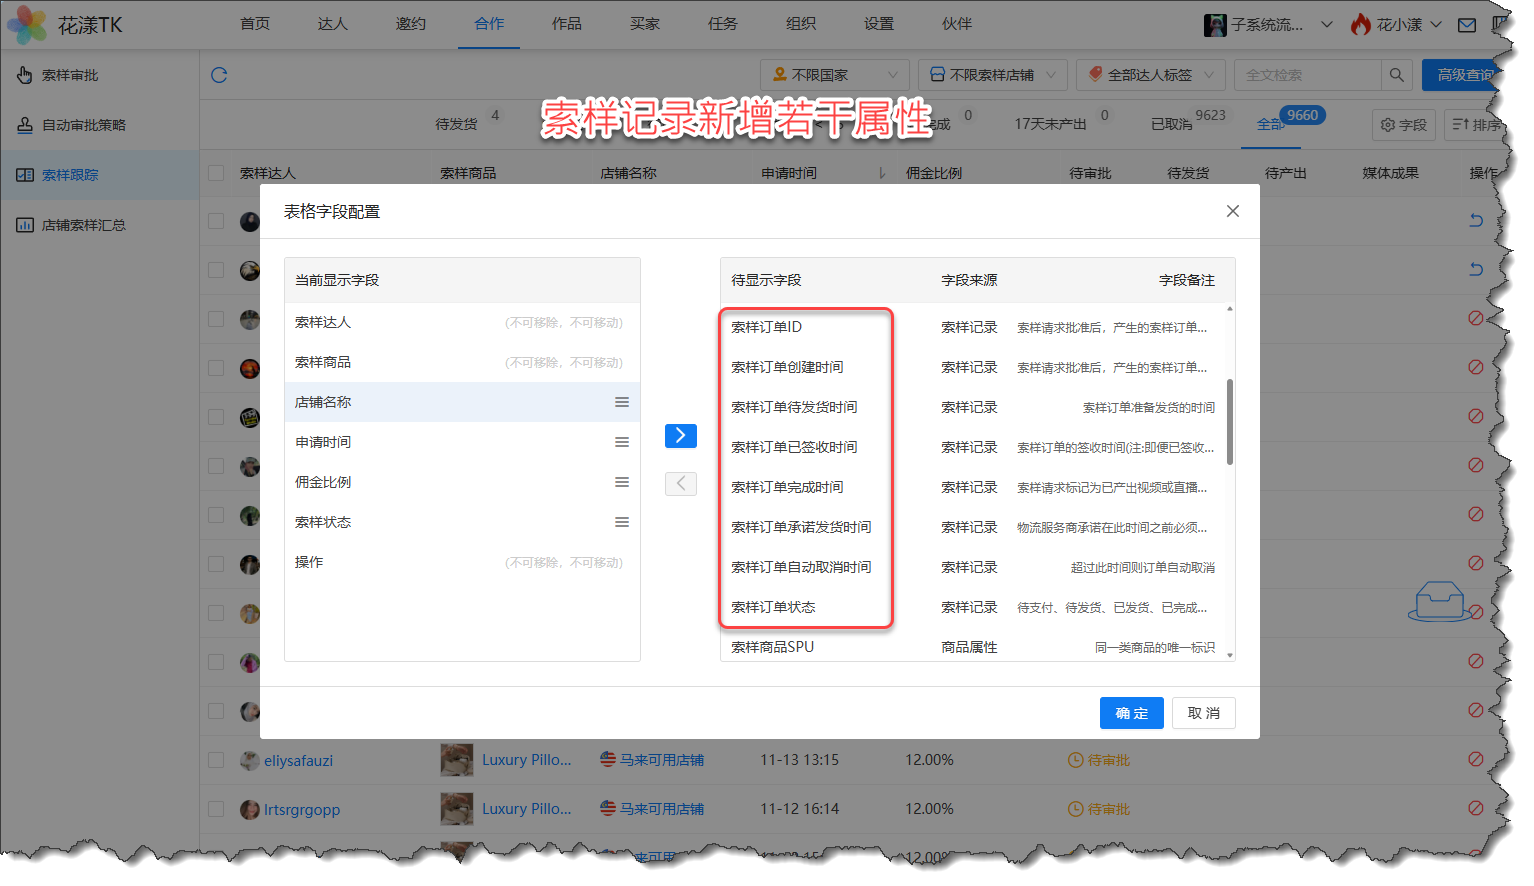Viewport: 1534px width, 886px height.
Task: Click the 取消 button in dialog
Action: point(1203,713)
